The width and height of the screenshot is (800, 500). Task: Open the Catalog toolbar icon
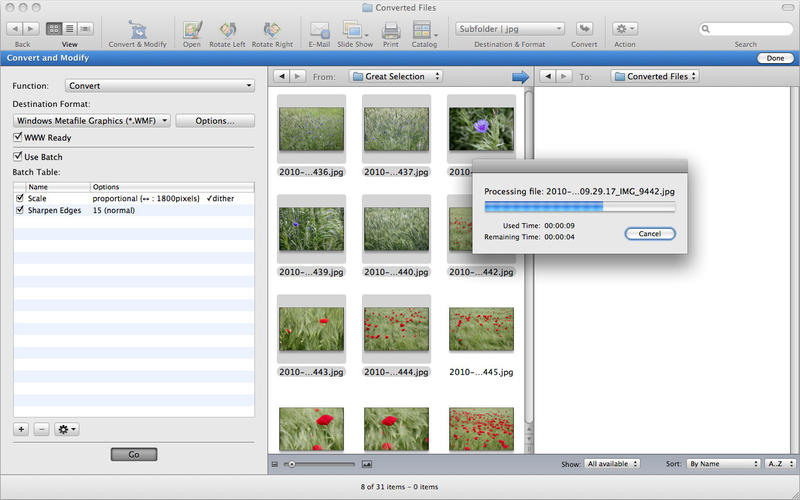click(424, 29)
